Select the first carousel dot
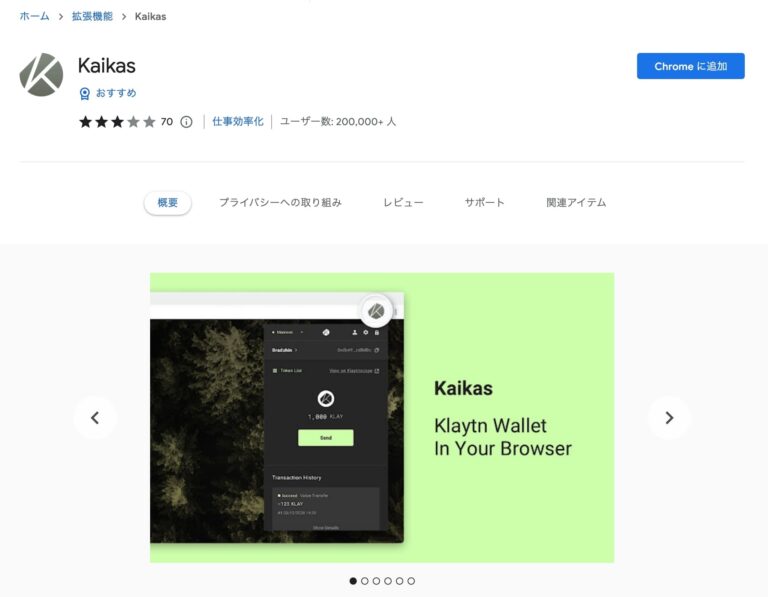768x597 pixels. pos(353,581)
